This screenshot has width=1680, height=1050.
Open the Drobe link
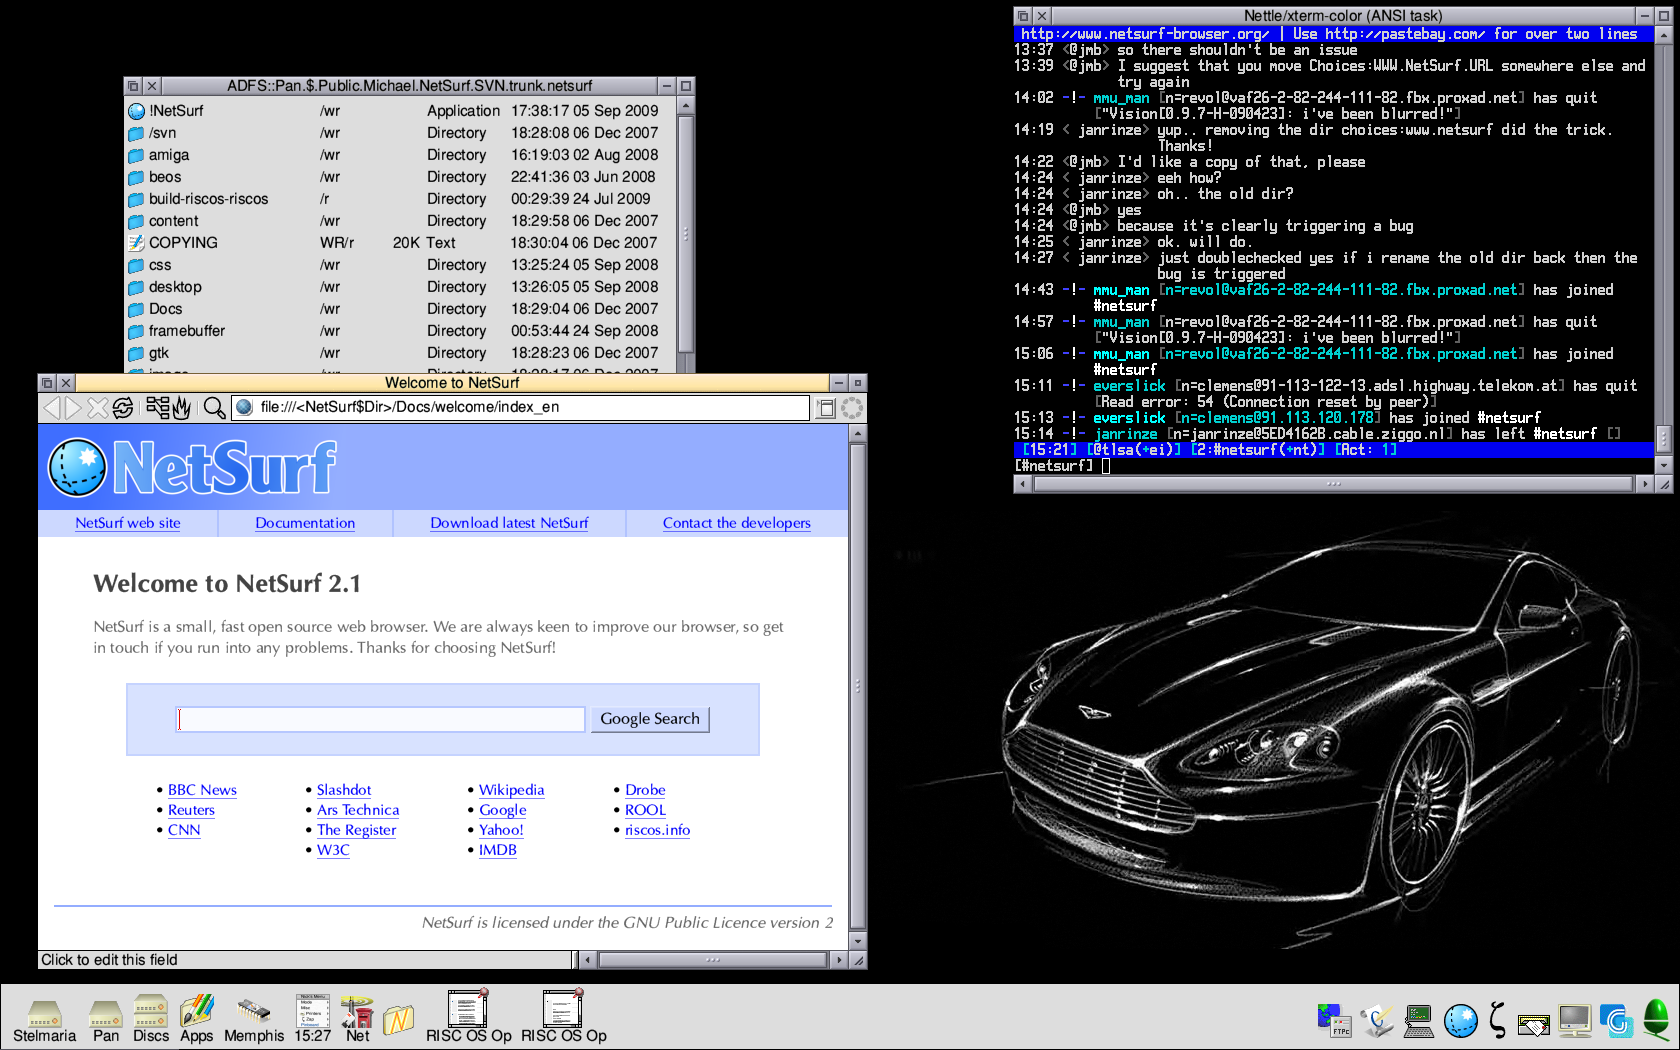(x=645, y=790)
